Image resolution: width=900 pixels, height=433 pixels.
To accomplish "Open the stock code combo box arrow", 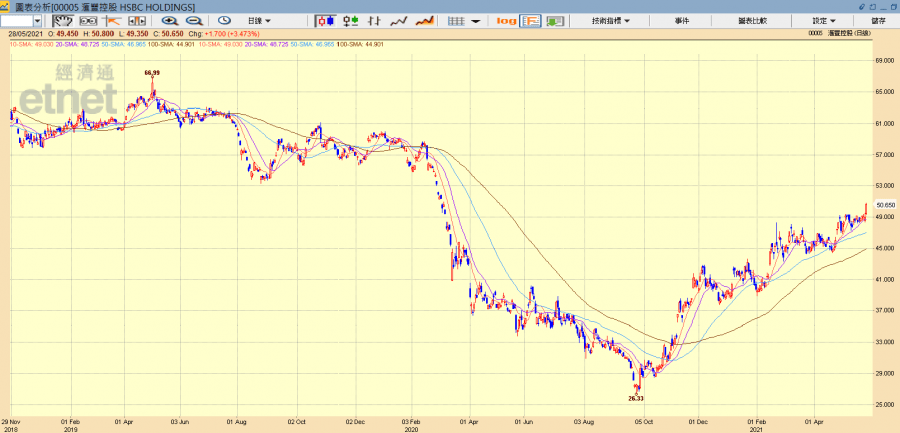I will pyautogui.click(x=37, y=20).
